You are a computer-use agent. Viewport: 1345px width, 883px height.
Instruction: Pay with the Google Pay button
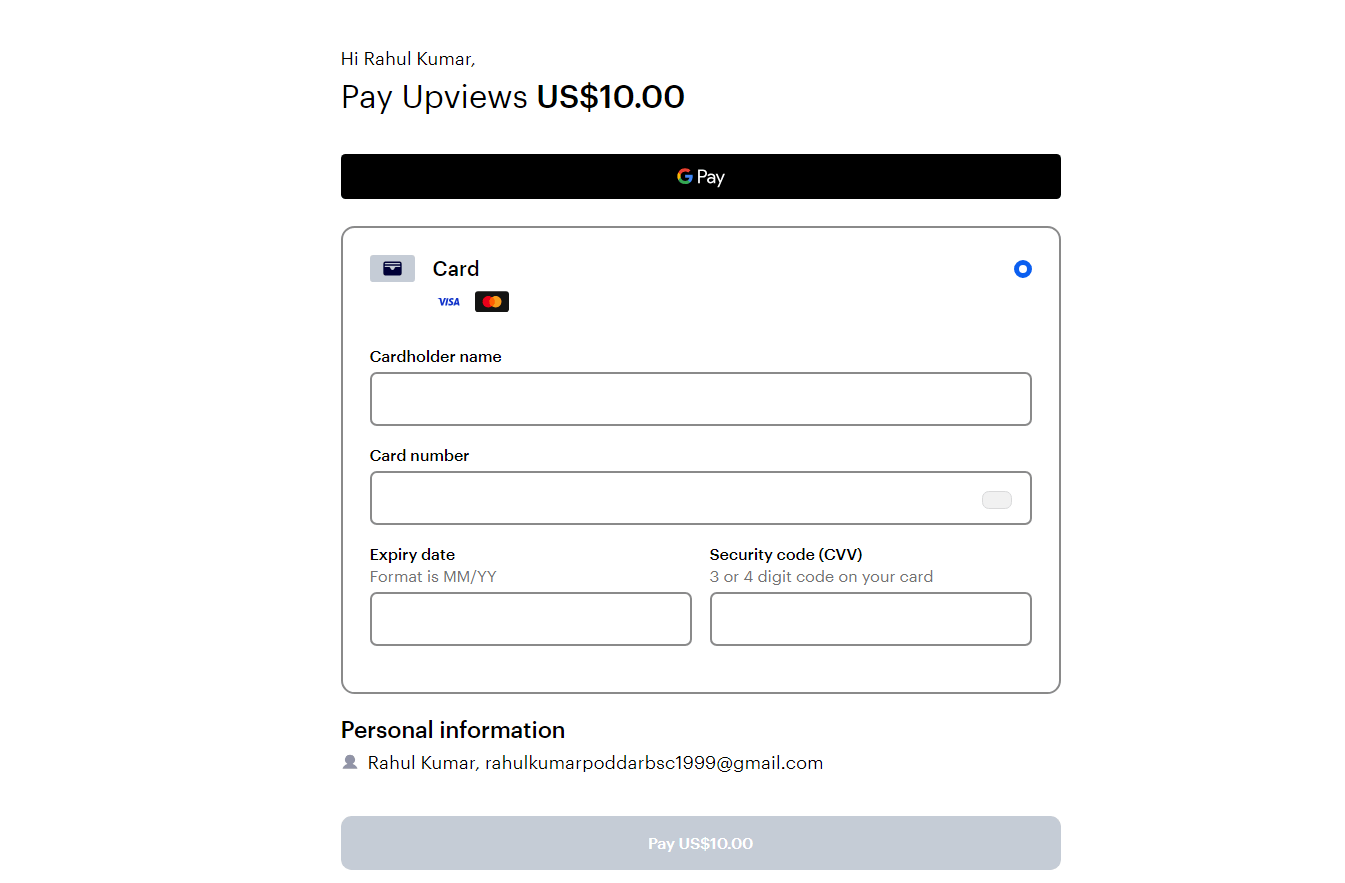pos(700,177)
